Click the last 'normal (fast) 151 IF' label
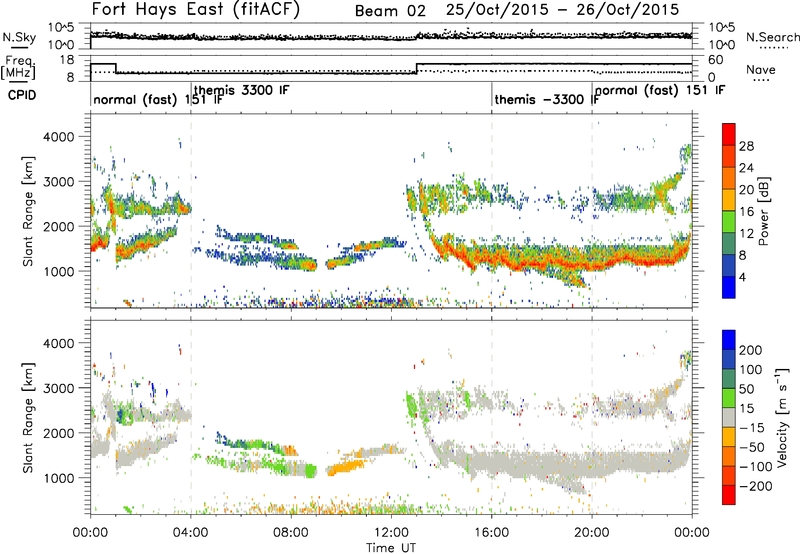This screenshot has width=800, height=554. (660, 91)
